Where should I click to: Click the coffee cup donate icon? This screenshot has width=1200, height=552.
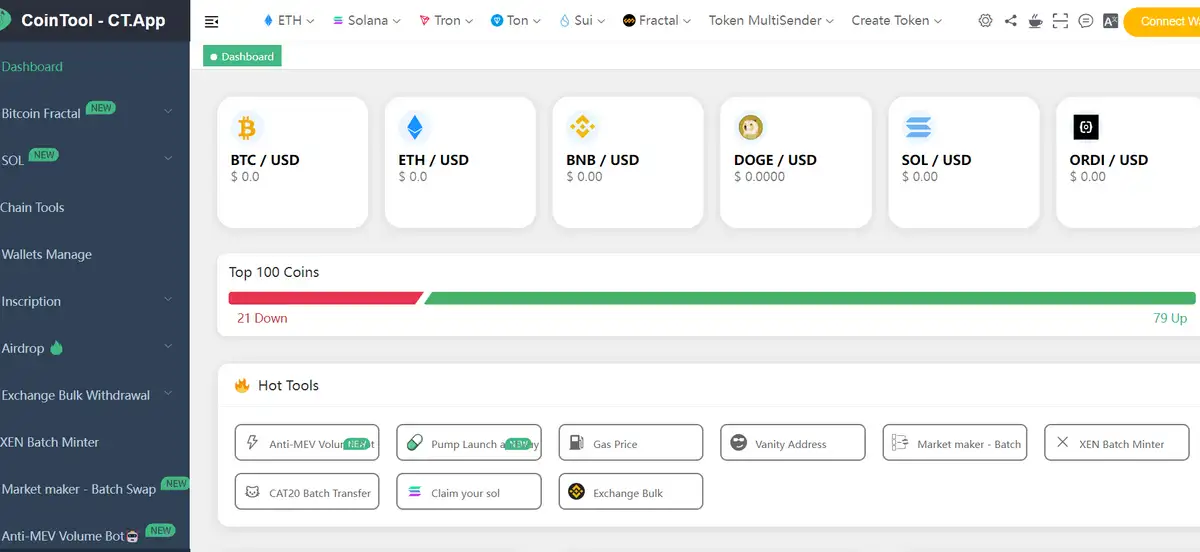tap(1035, 21)
